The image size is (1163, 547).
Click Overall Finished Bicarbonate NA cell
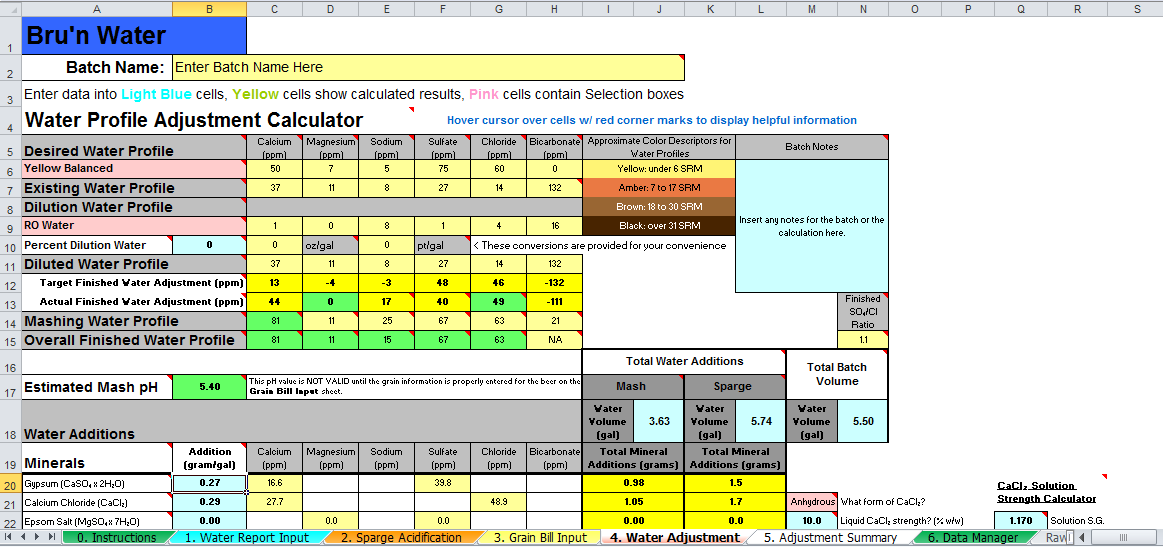pos(555,340)
